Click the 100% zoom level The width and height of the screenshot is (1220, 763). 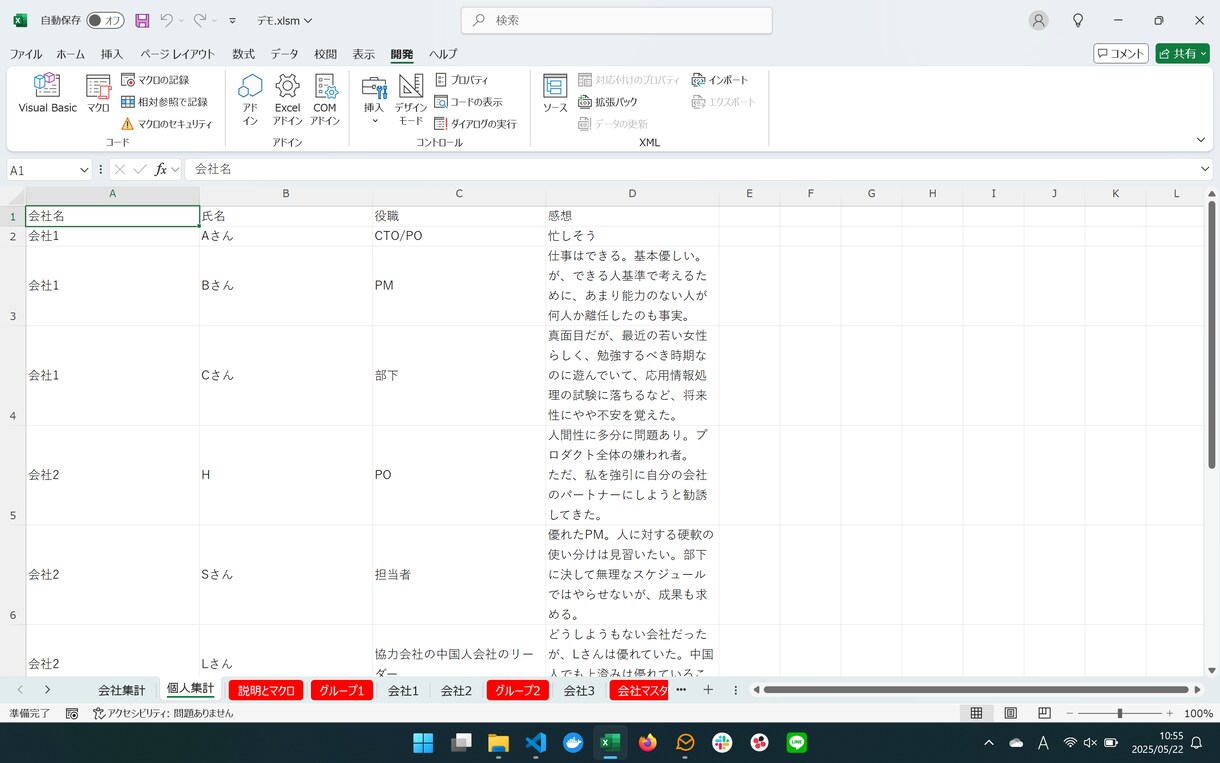click(1198, 714)
